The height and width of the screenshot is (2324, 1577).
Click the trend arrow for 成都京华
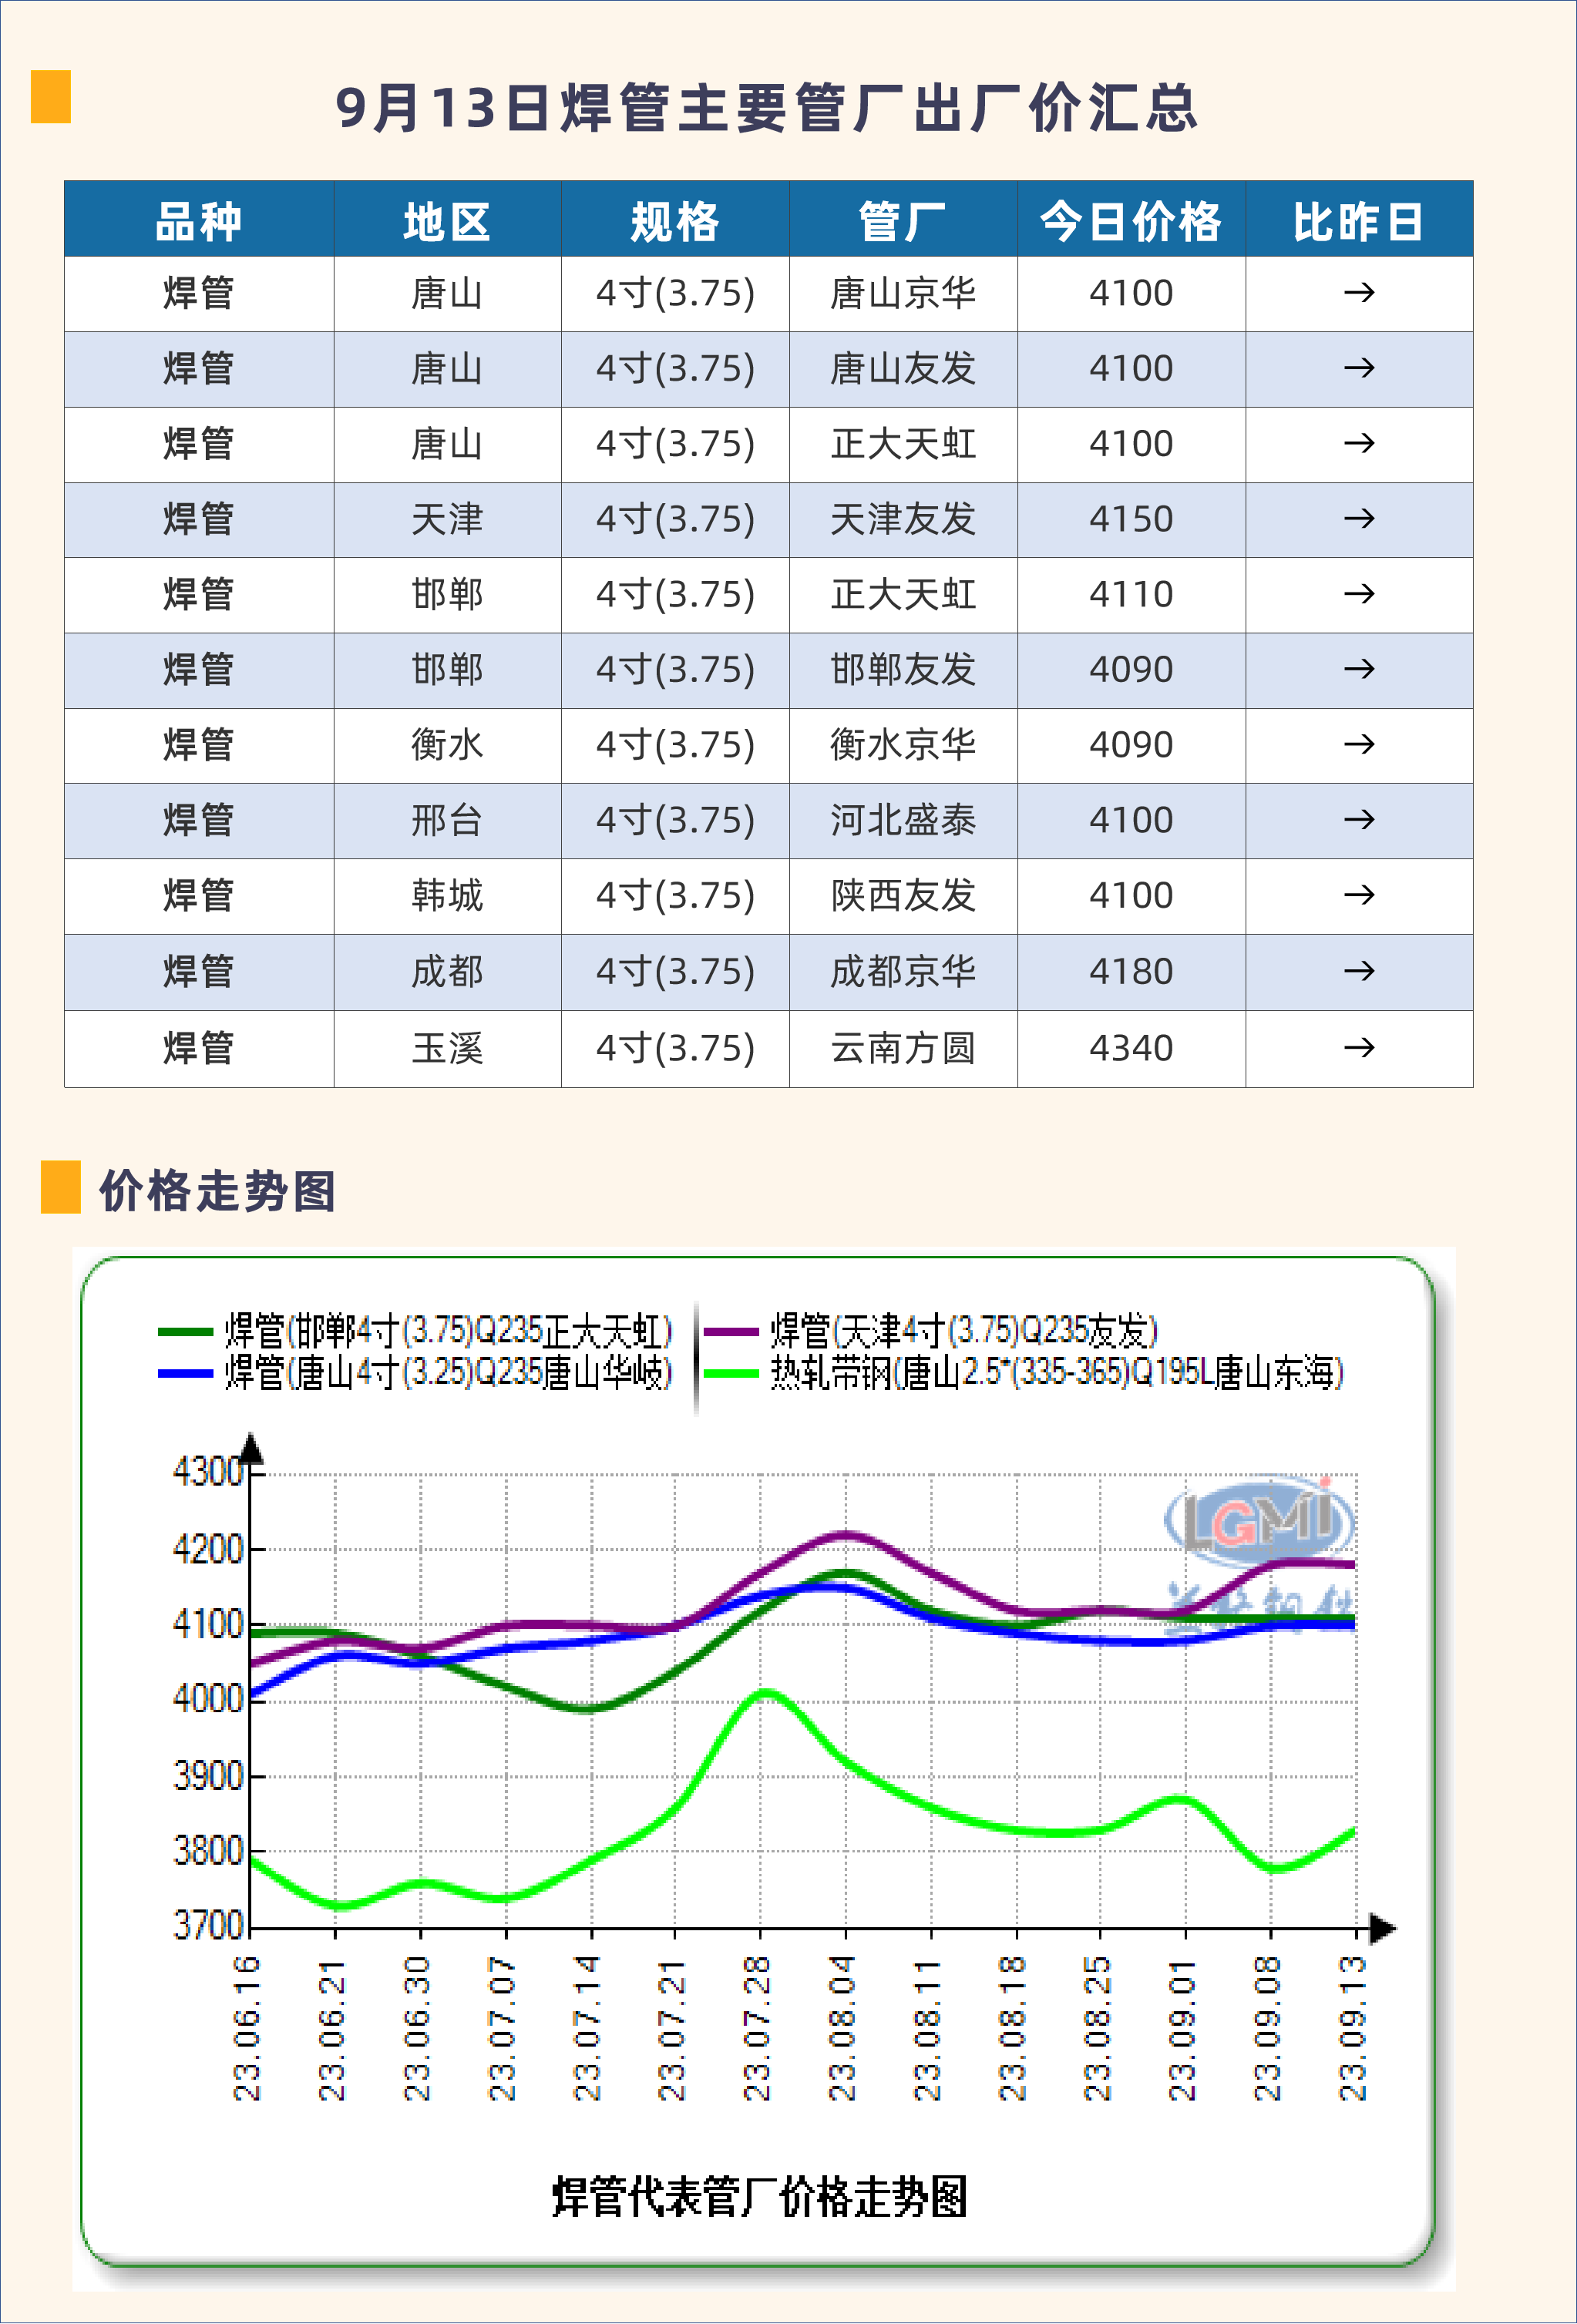[1358, 971]
